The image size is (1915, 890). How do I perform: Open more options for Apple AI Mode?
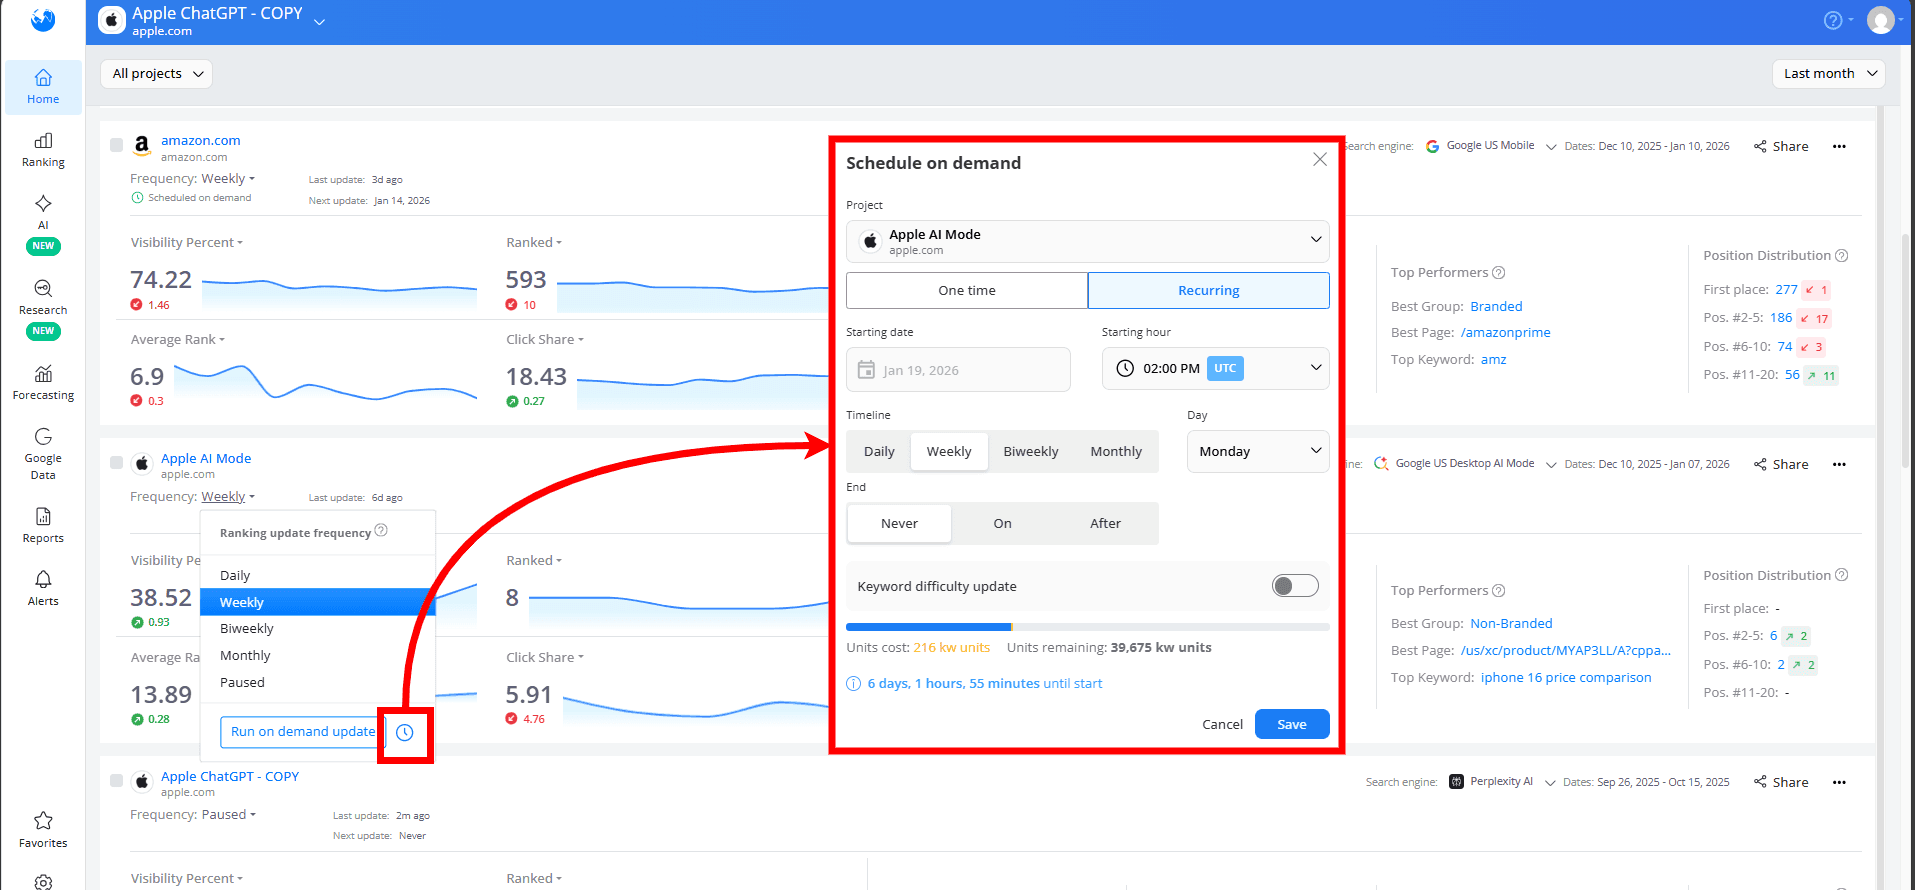[x=1839, y=464]
